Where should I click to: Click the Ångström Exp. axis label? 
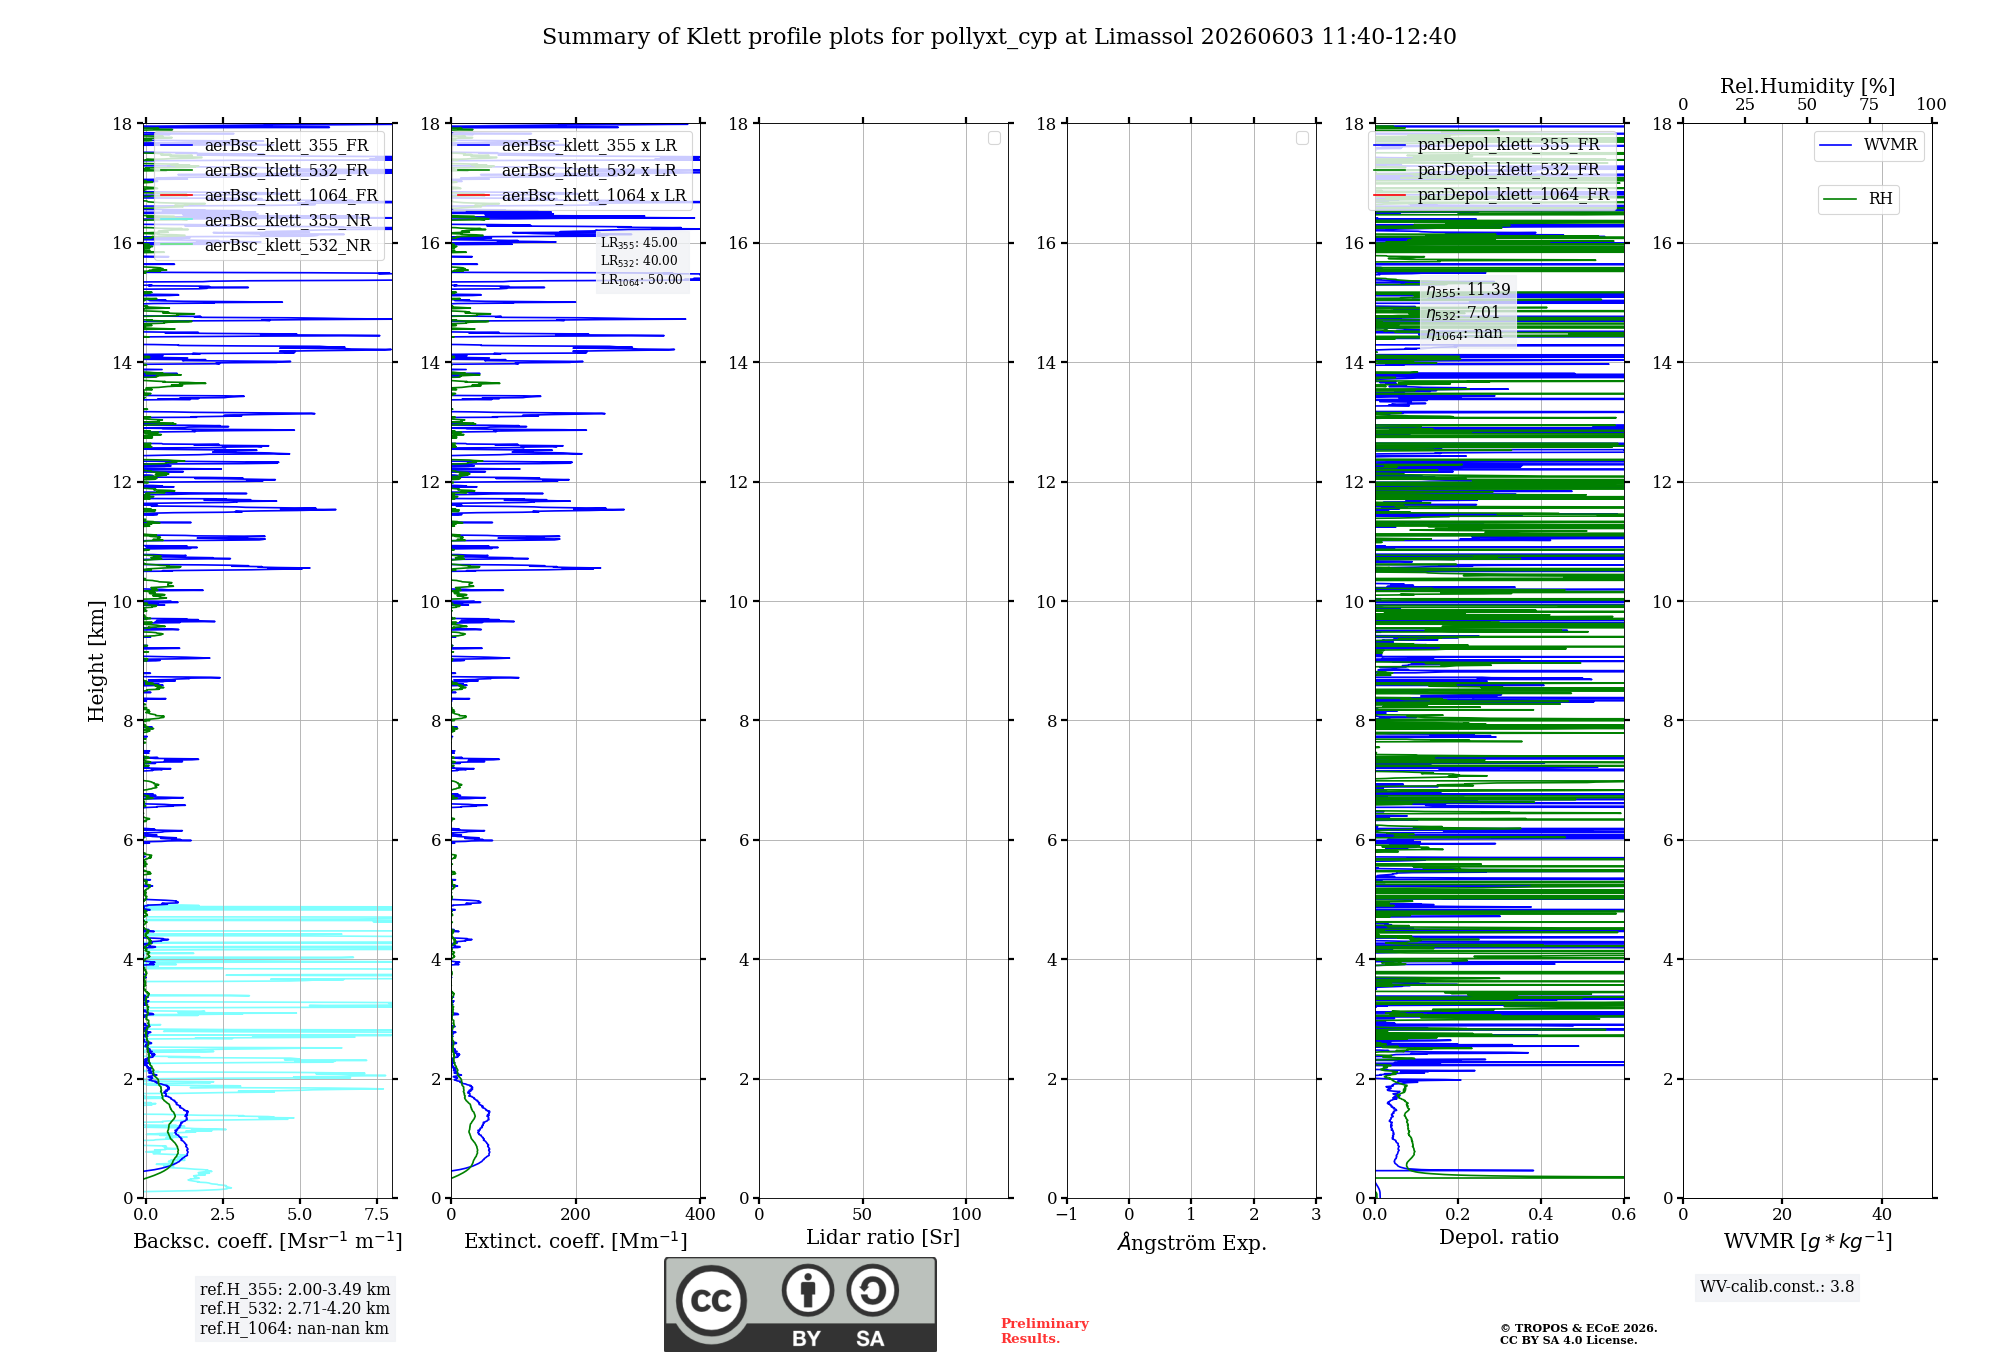[1191, 1242]
